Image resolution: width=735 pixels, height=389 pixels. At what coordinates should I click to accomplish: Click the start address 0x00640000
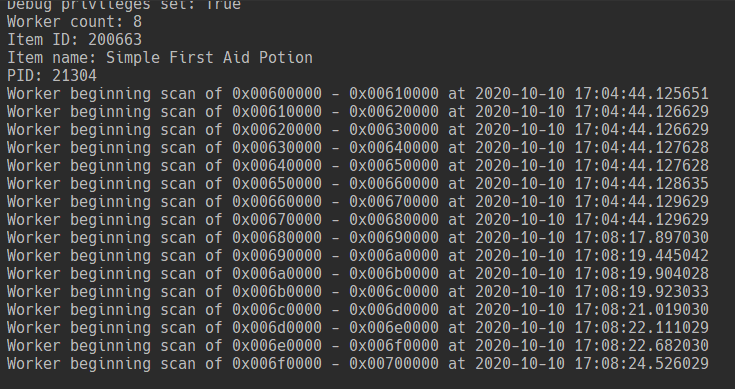point(277,166)
